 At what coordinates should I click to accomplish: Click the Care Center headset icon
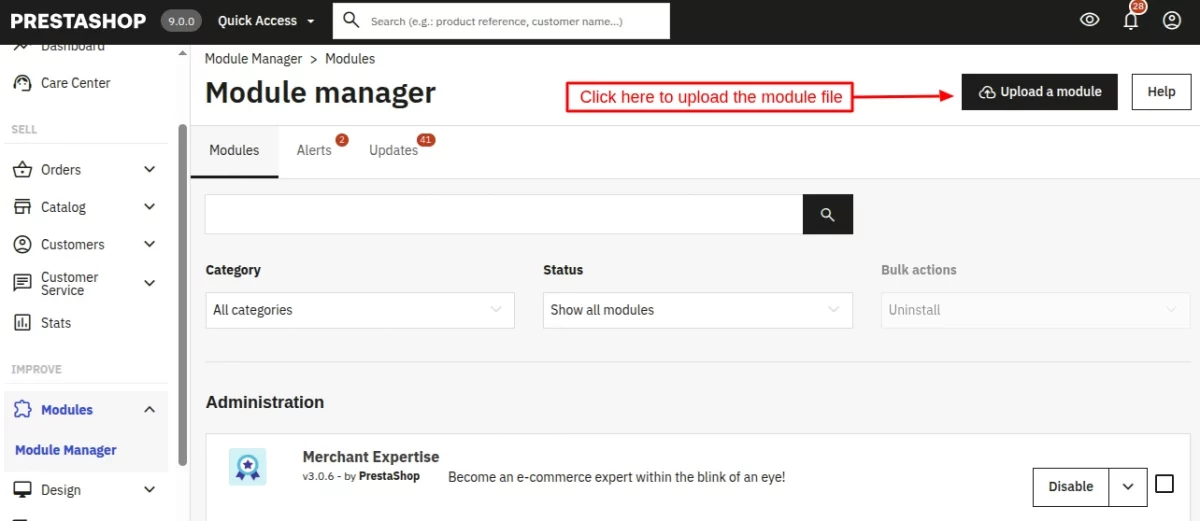(22, 83)
